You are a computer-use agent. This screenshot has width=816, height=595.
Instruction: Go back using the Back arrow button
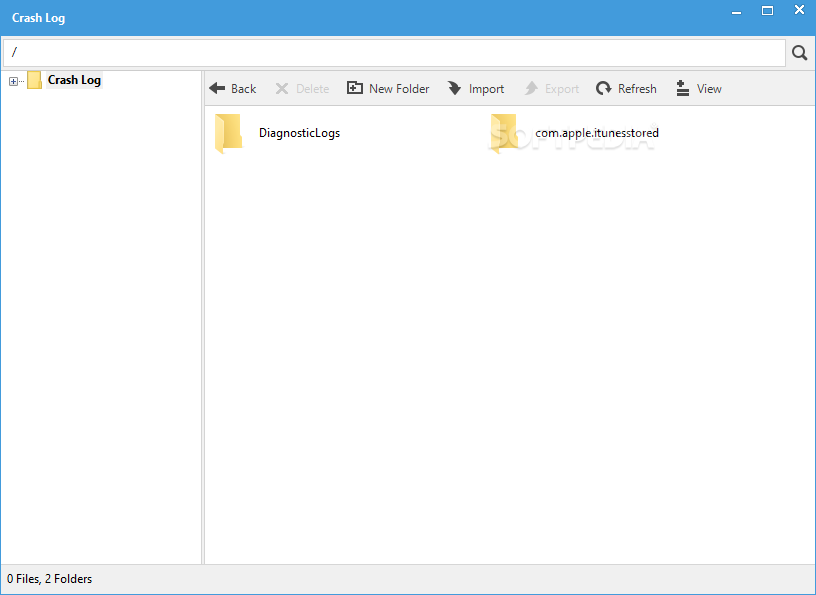[233, 89]
